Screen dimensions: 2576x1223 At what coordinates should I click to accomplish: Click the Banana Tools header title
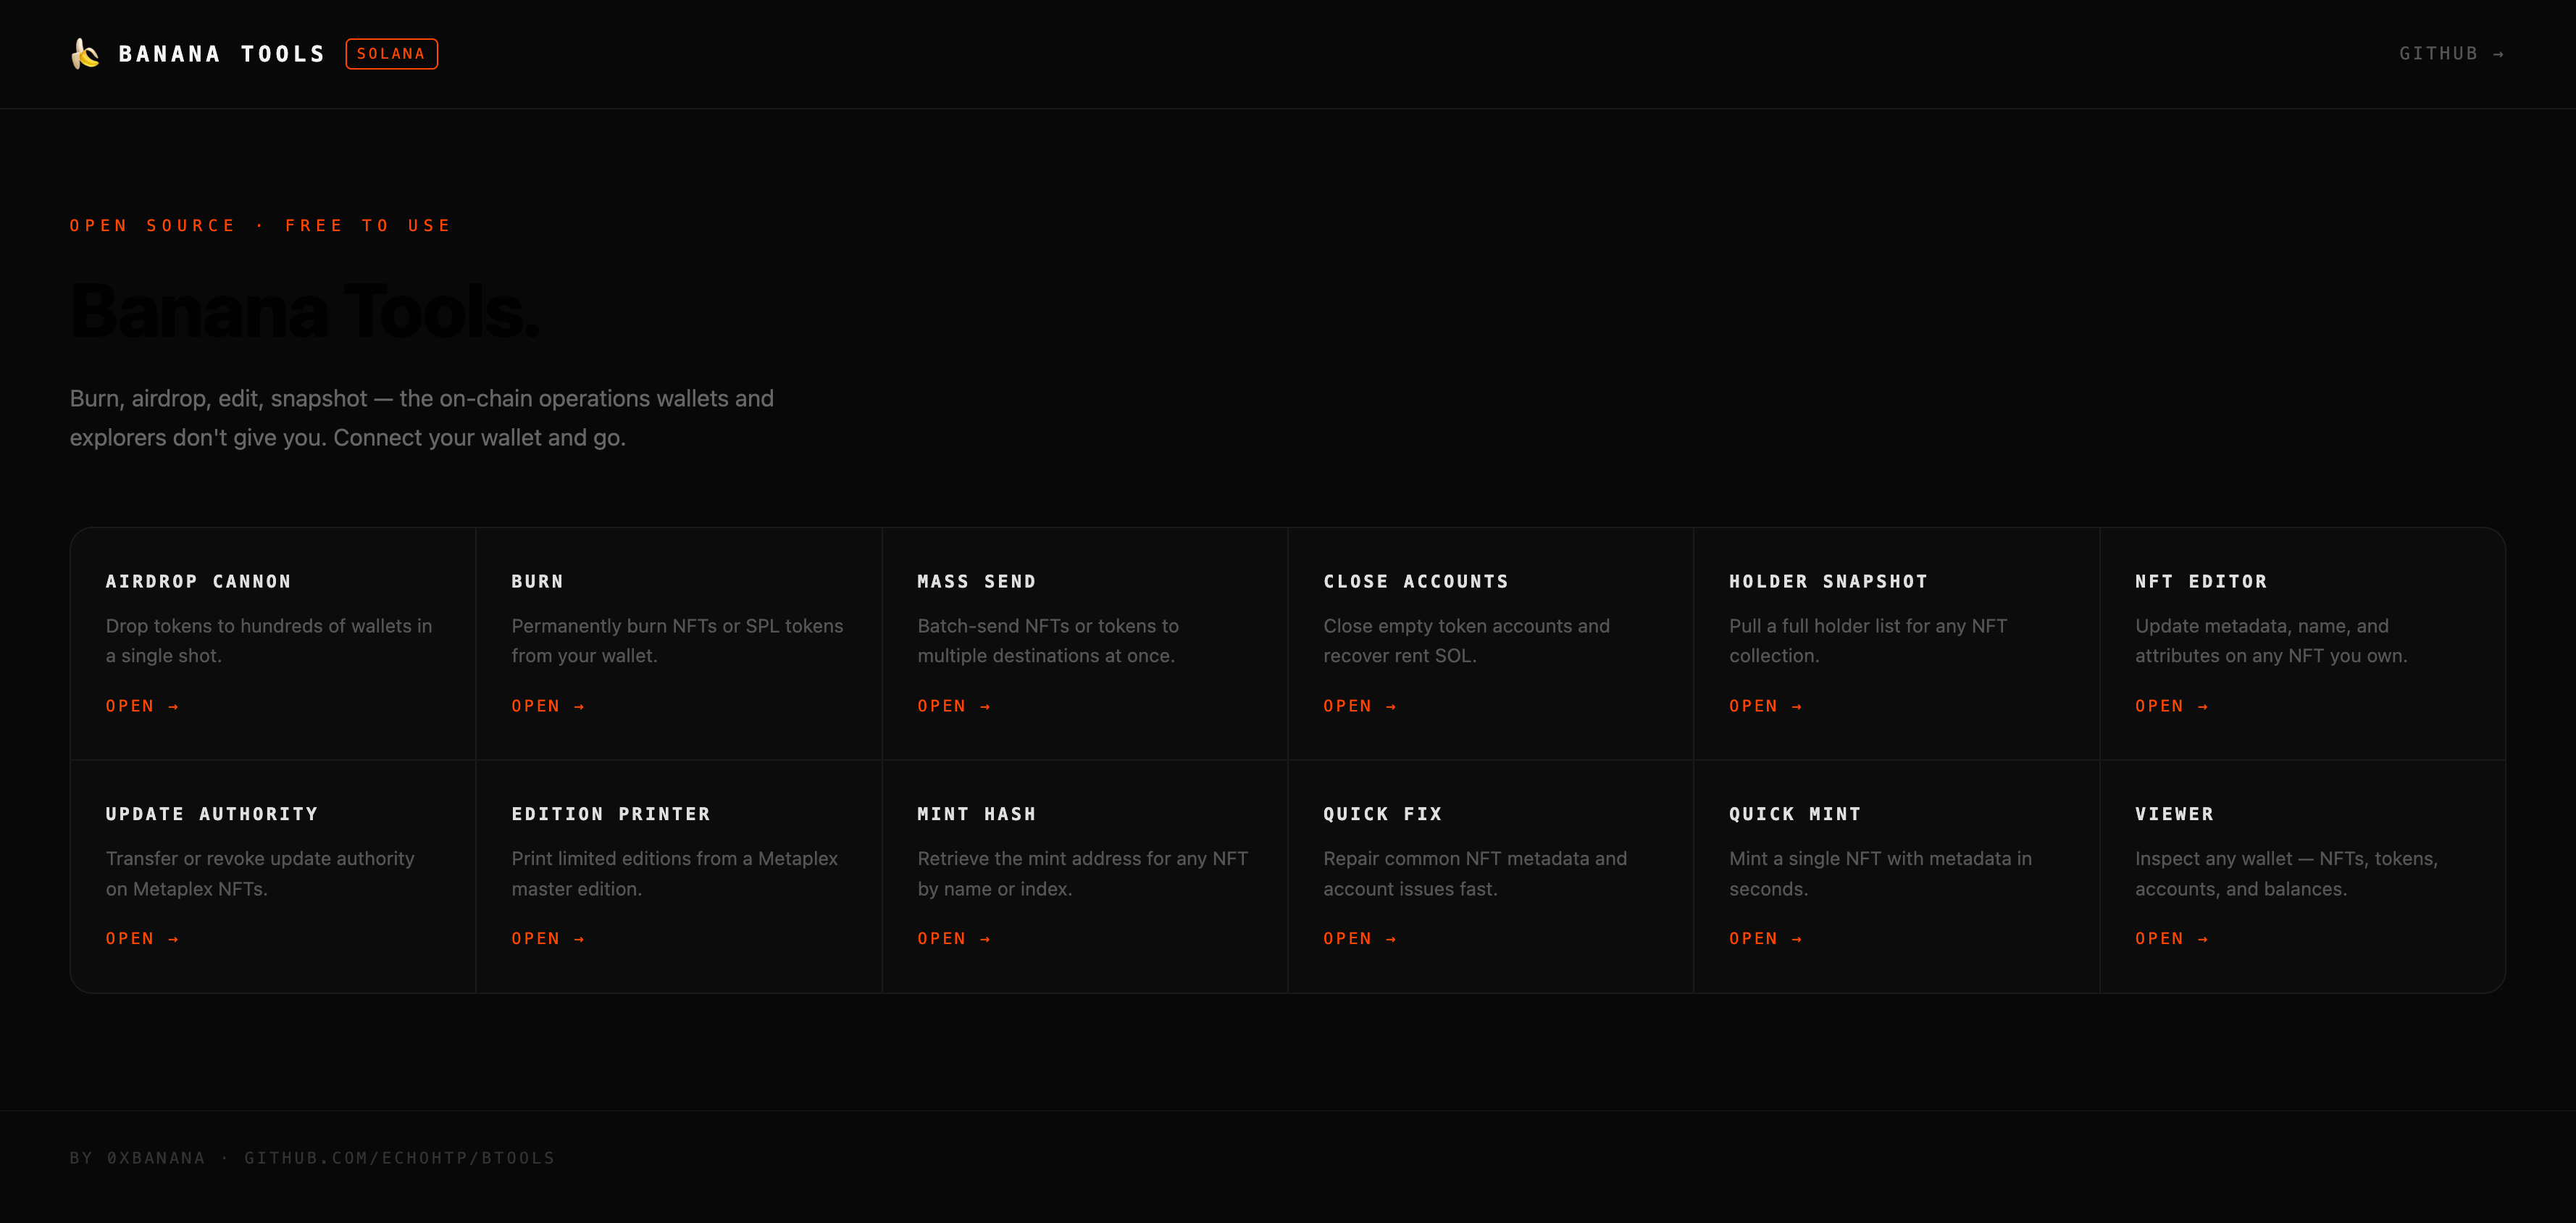coord(222,54)
